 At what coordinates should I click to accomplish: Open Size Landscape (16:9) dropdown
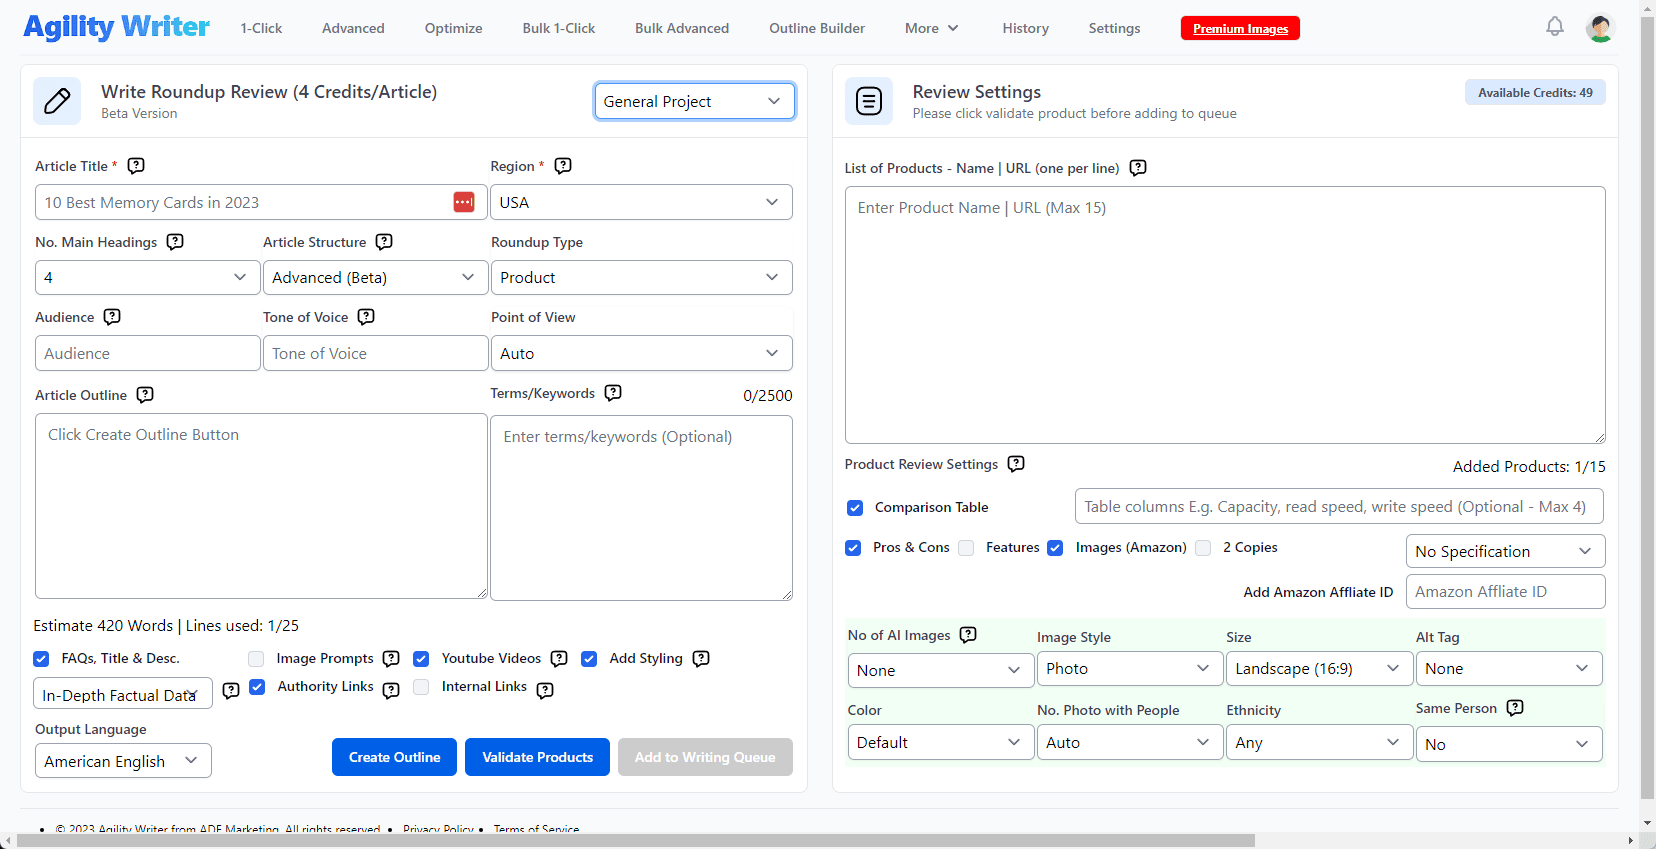tap(1319, 669)
